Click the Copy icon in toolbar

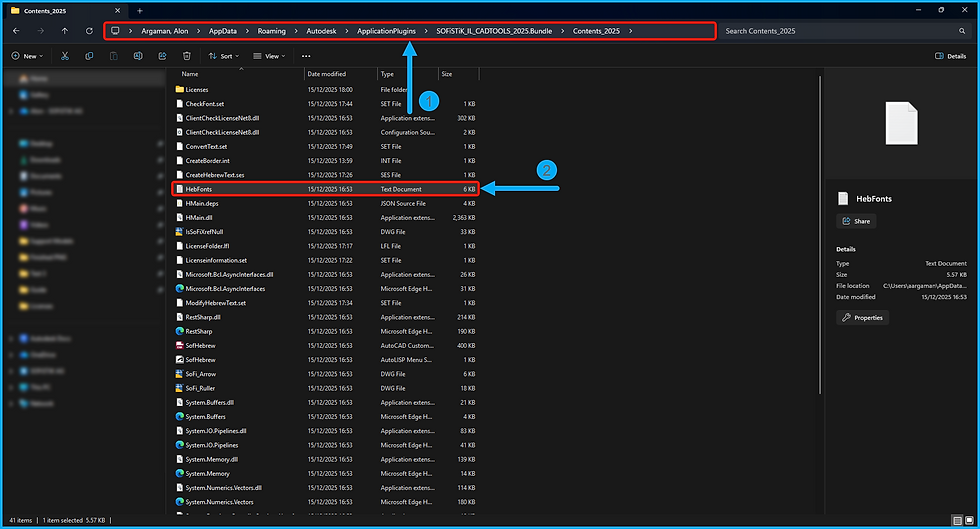[89, 56]
